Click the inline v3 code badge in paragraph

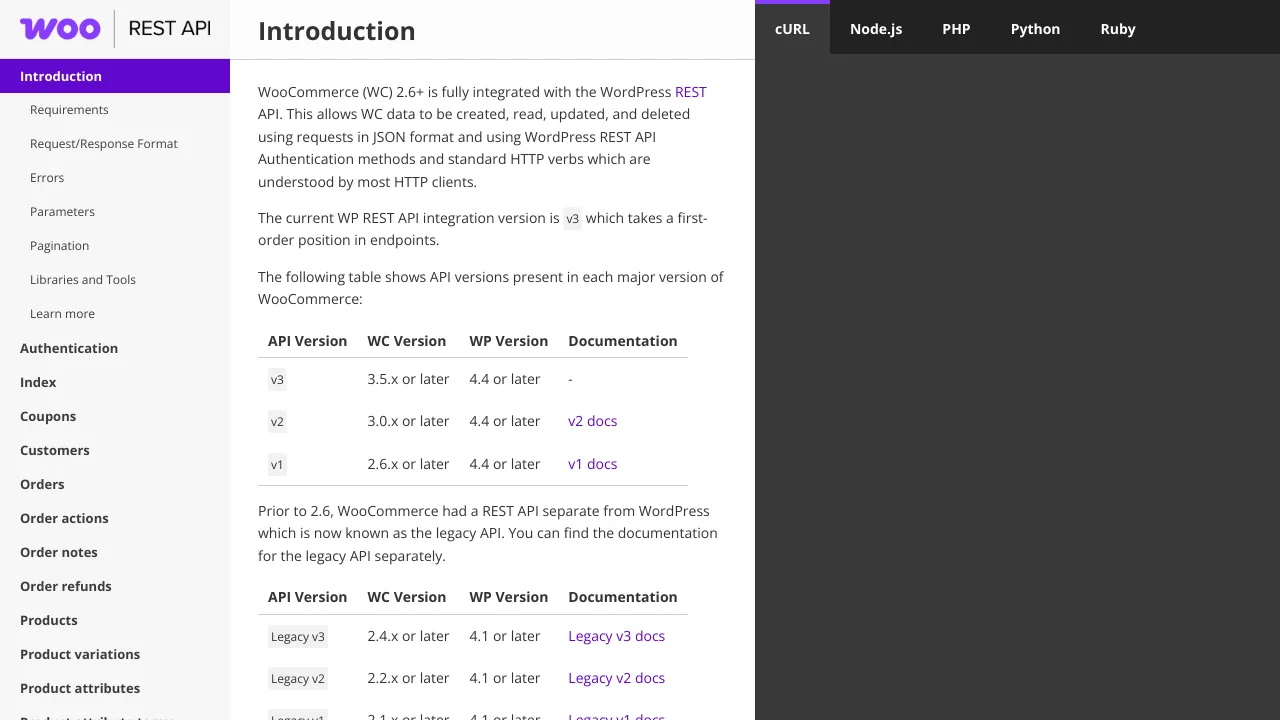[x=572, y=219]
